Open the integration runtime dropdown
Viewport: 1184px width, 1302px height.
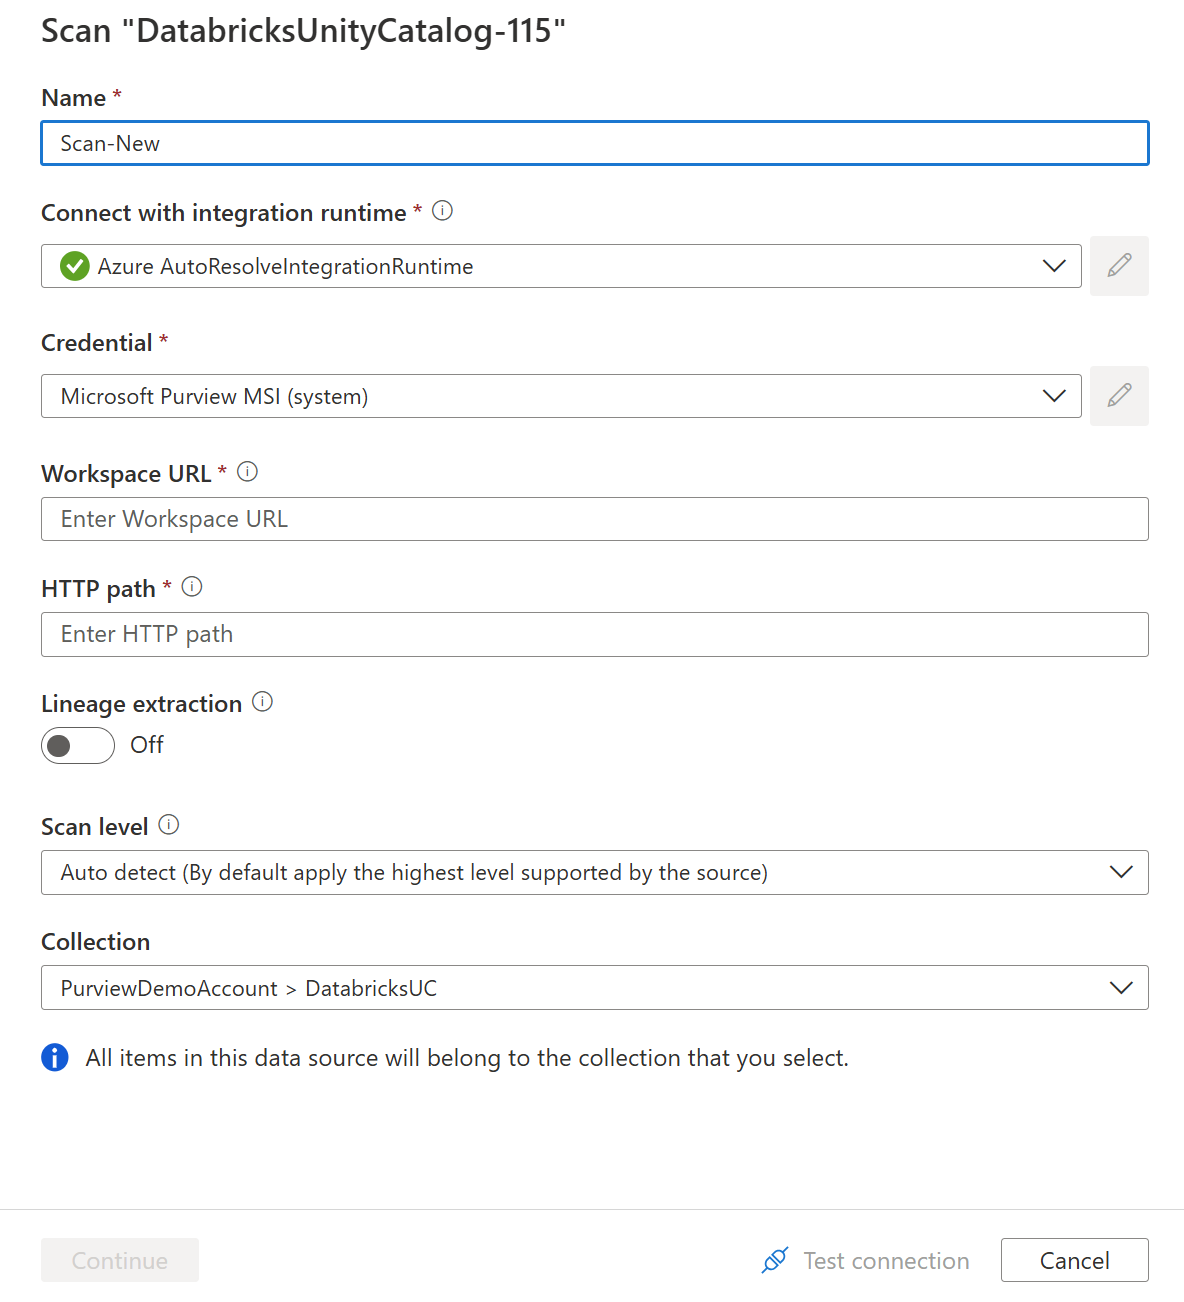coord(1054,266)
